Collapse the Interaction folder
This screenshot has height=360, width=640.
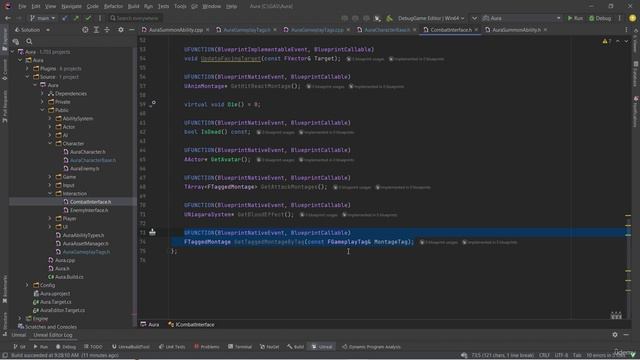click(x=50, y=193)
